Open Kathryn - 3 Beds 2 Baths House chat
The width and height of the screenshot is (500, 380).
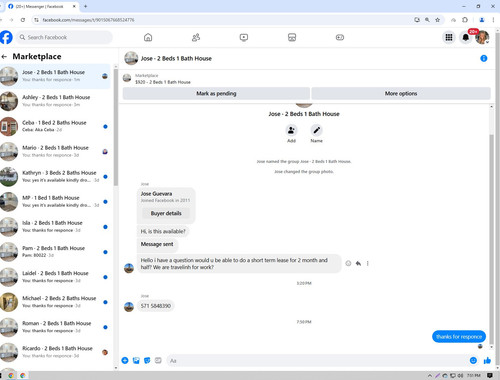point(55,176)
